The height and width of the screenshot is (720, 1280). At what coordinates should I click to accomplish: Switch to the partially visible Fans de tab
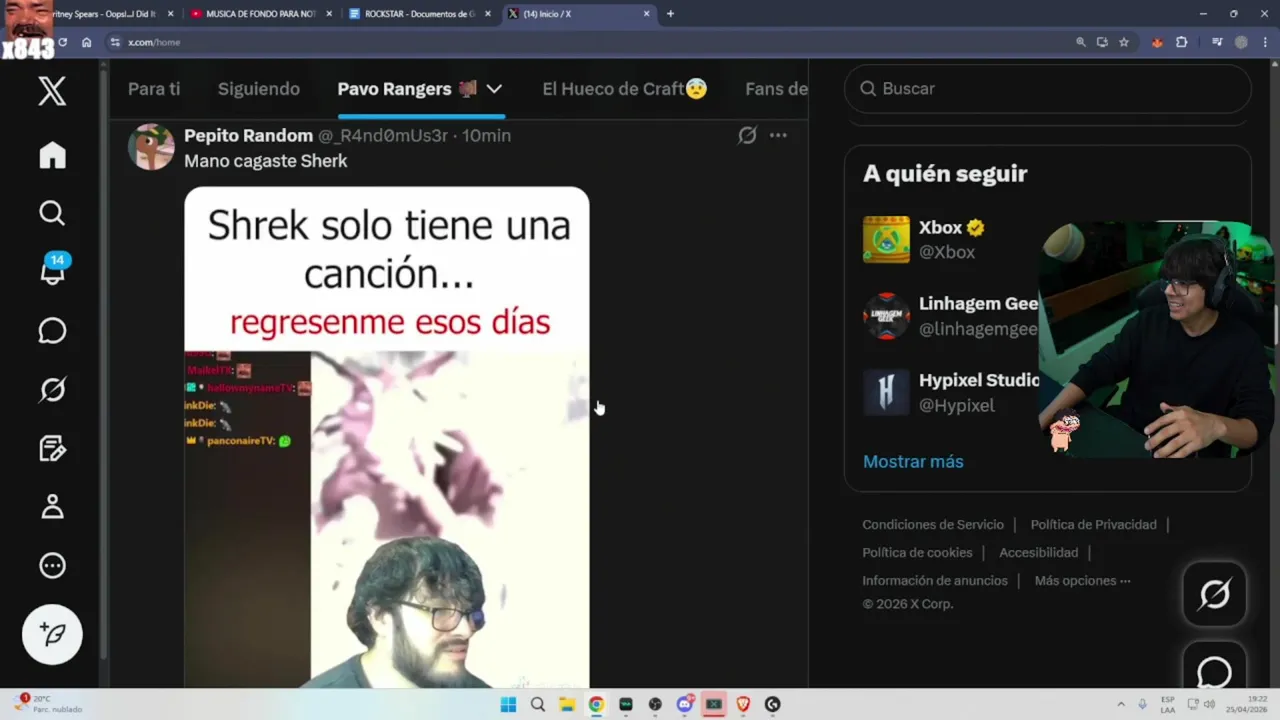click(776, 89)
